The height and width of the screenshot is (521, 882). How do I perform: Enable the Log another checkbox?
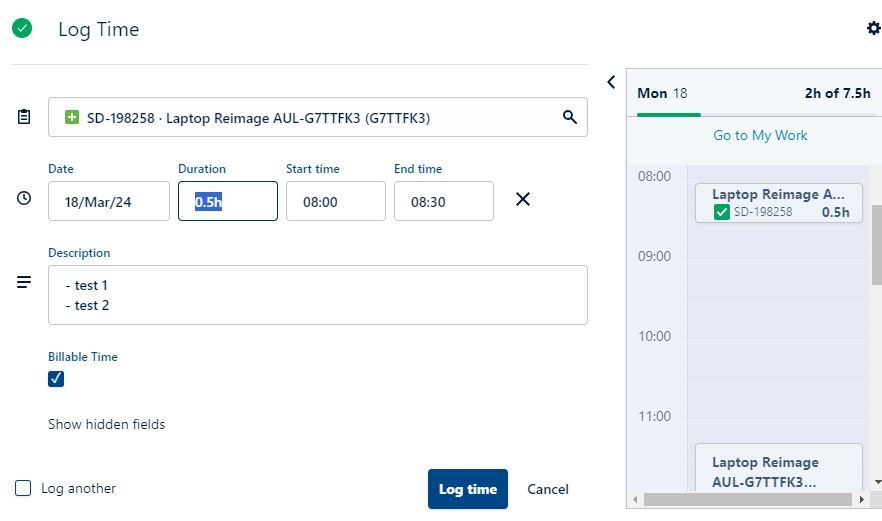coord(23,488)
